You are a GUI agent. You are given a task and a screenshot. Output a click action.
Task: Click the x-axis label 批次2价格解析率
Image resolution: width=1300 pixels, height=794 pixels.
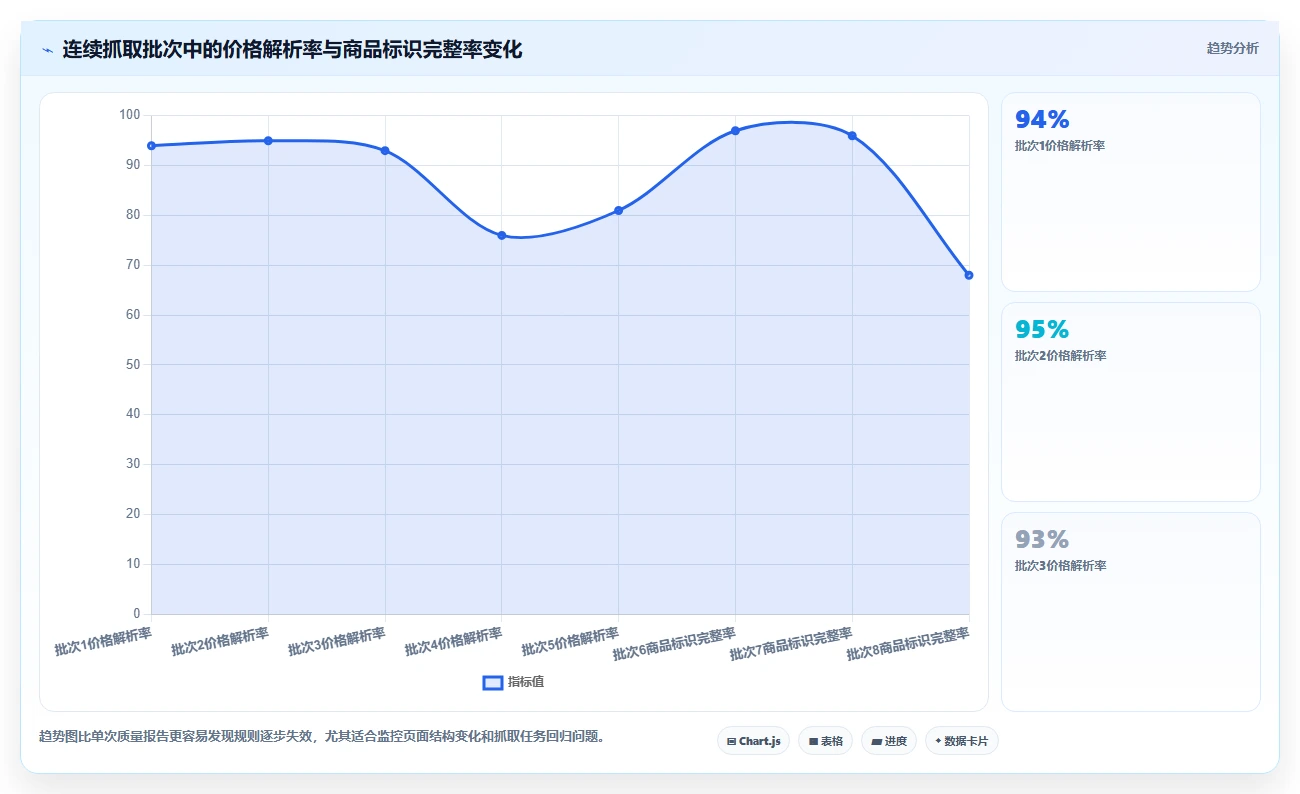tap(220, 642)
